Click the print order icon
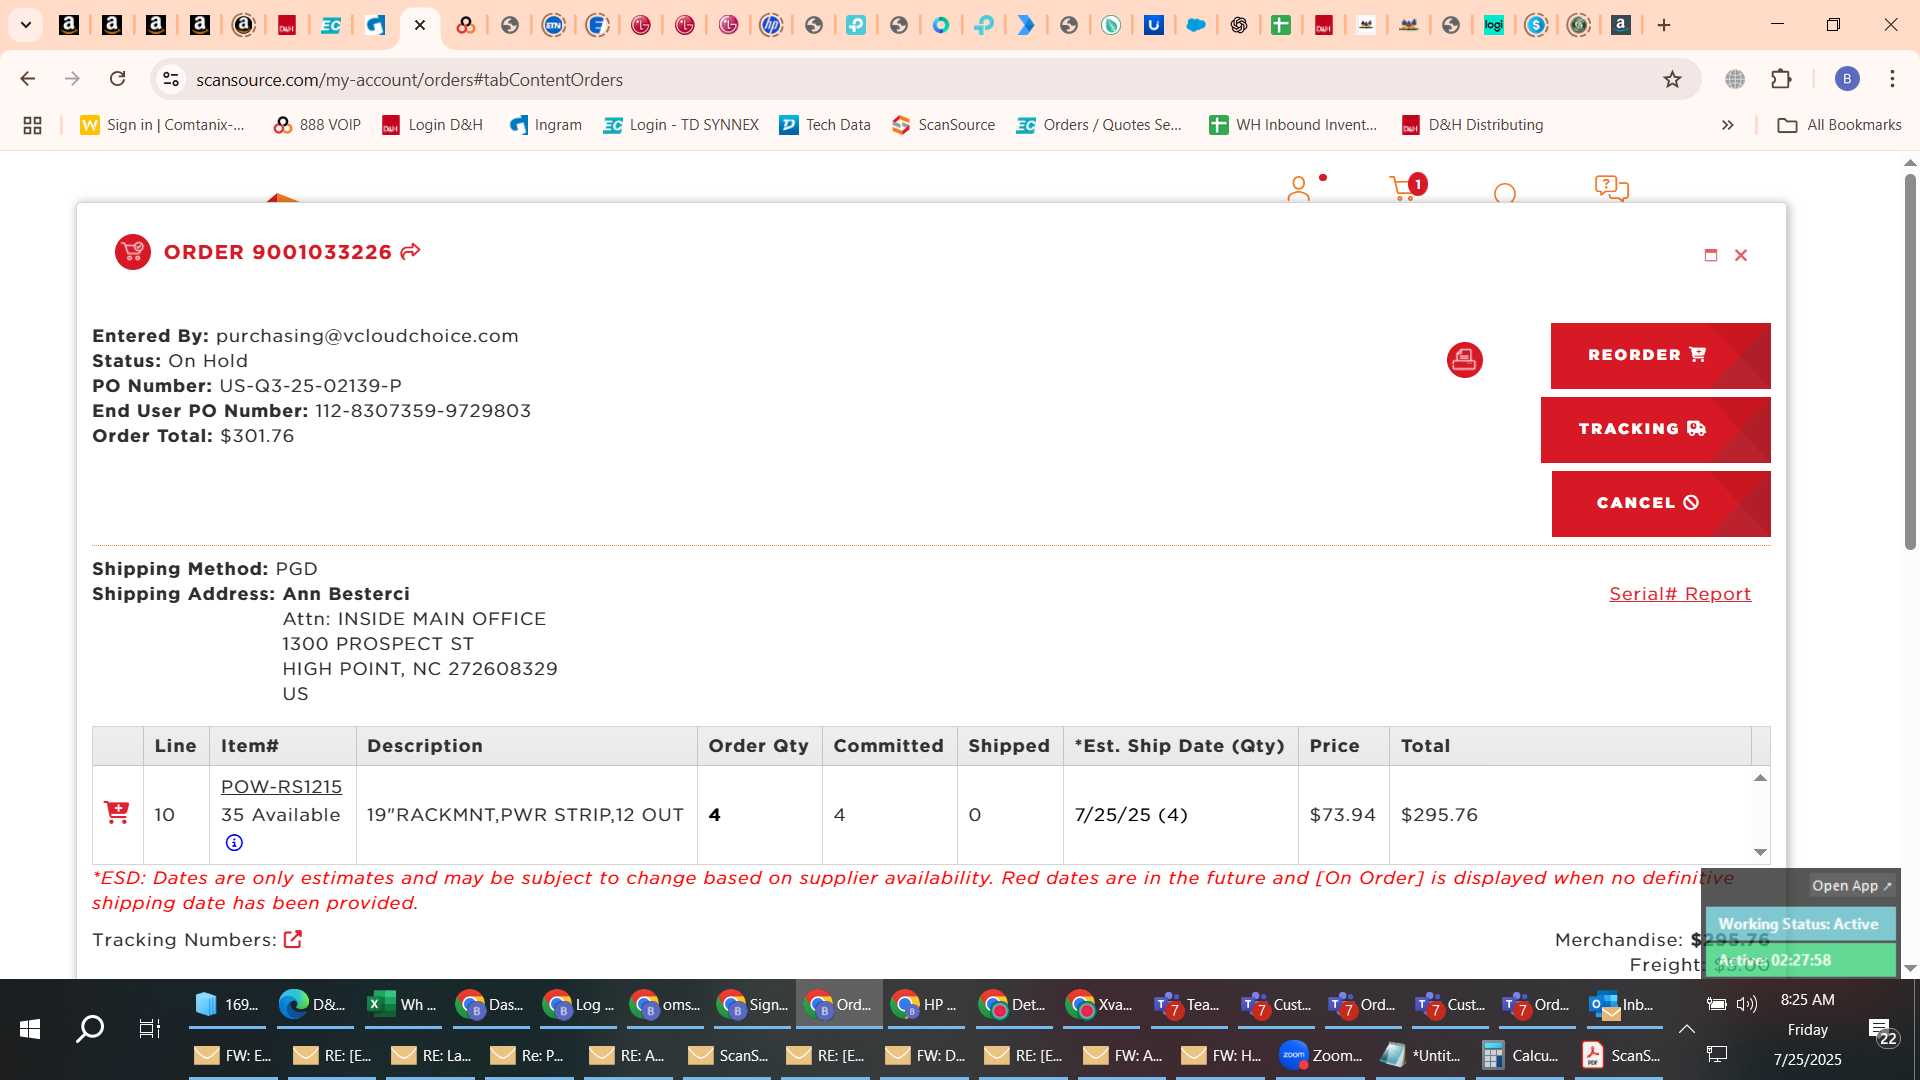The height and width of the screenshot is (1080, 1920). pyautogui.click(x=1464, y=360)
